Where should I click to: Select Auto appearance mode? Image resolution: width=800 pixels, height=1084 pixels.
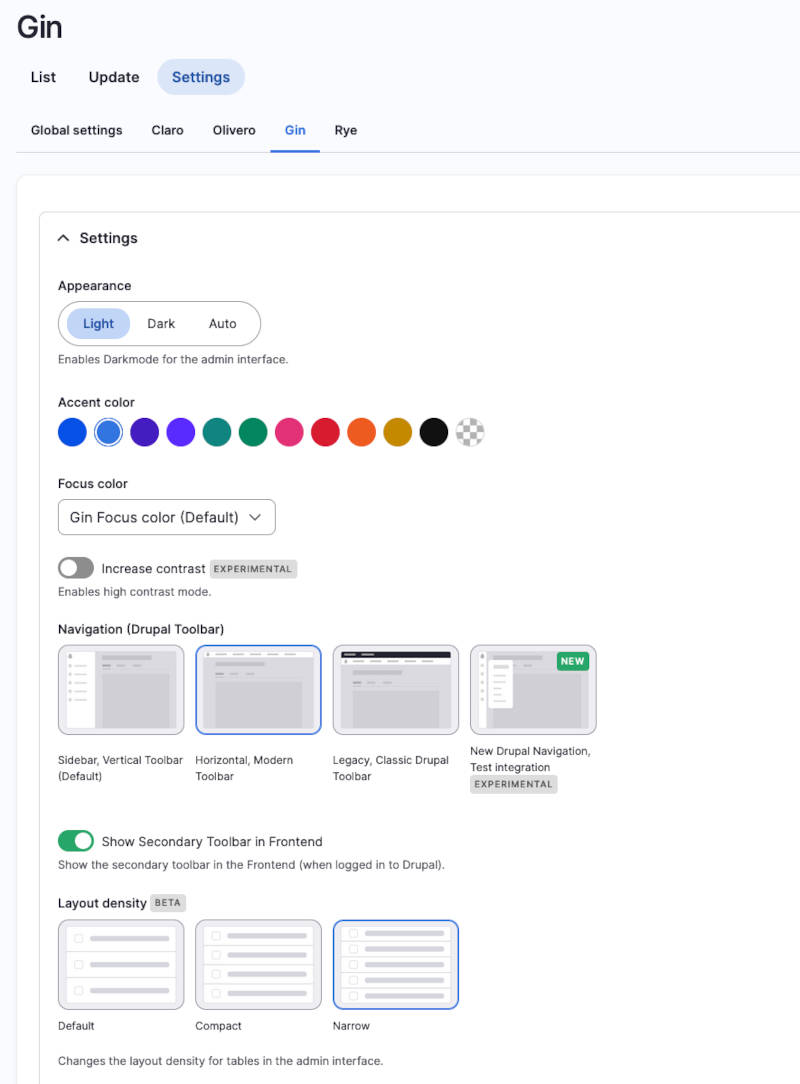pyautogui.click(x=223, y=324)
